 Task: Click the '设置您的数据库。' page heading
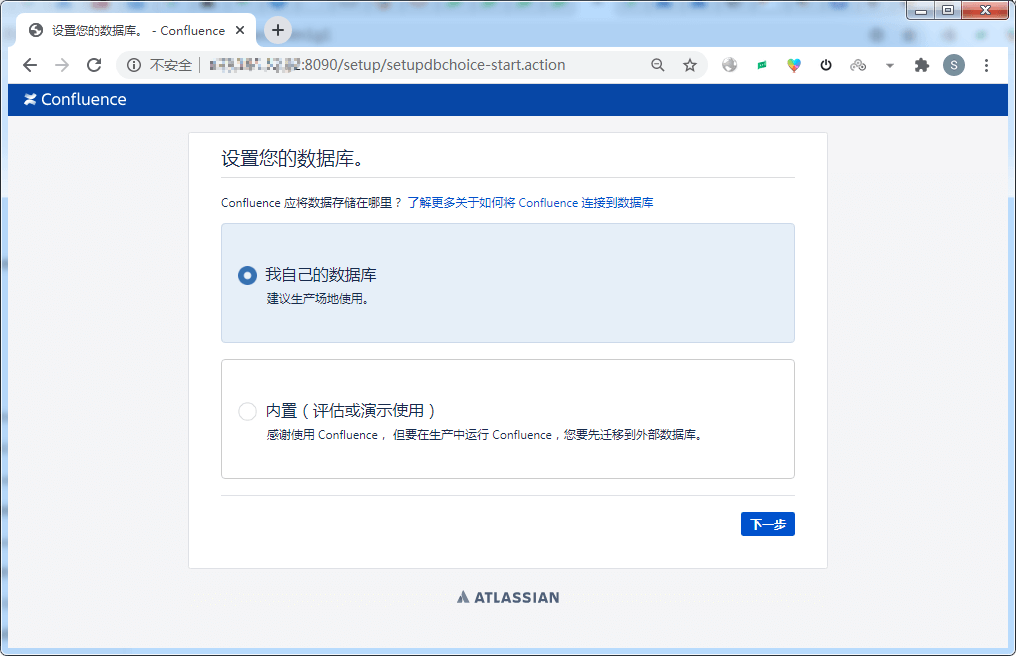click(x=292, y=158)
